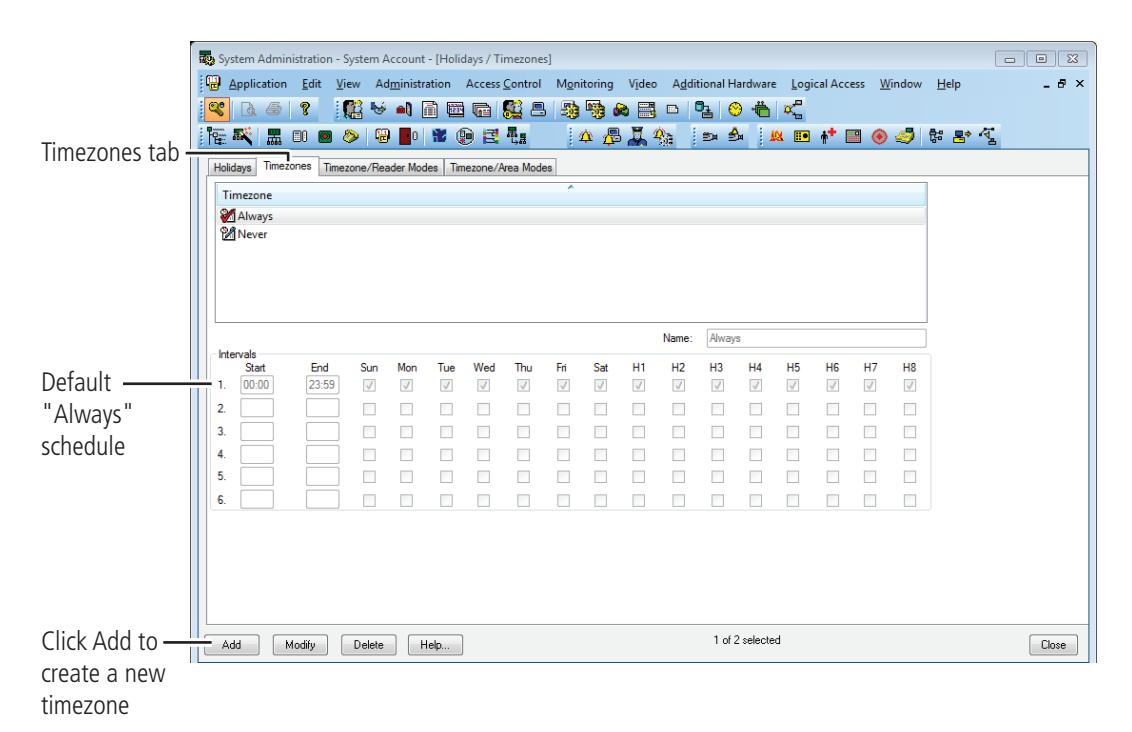Toggle Mon checkbox in interval row 3
Image resolution: width=1132 pixels, height=732 pixels.
(406, 432)
